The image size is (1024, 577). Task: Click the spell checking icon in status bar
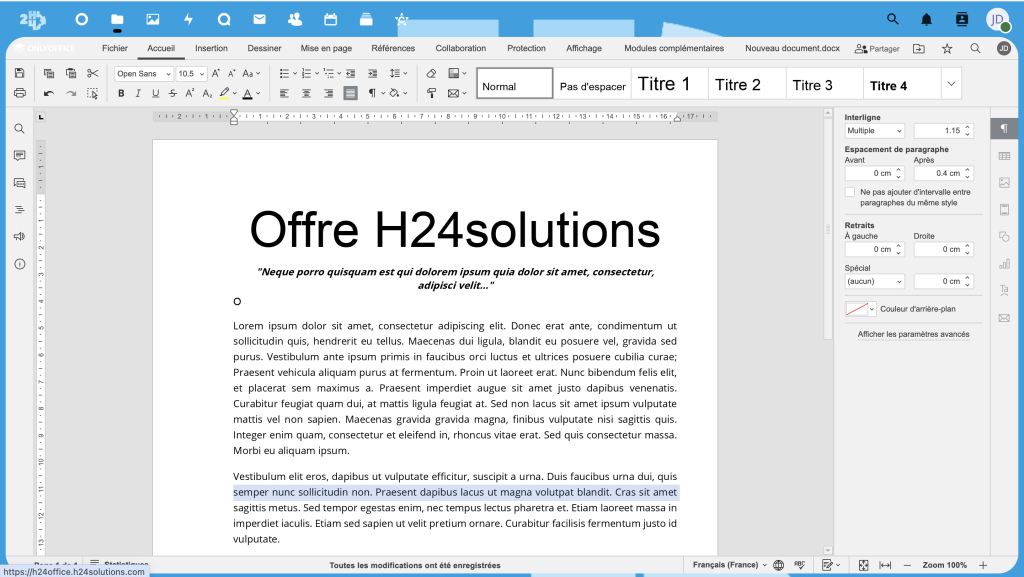[799, 565]
